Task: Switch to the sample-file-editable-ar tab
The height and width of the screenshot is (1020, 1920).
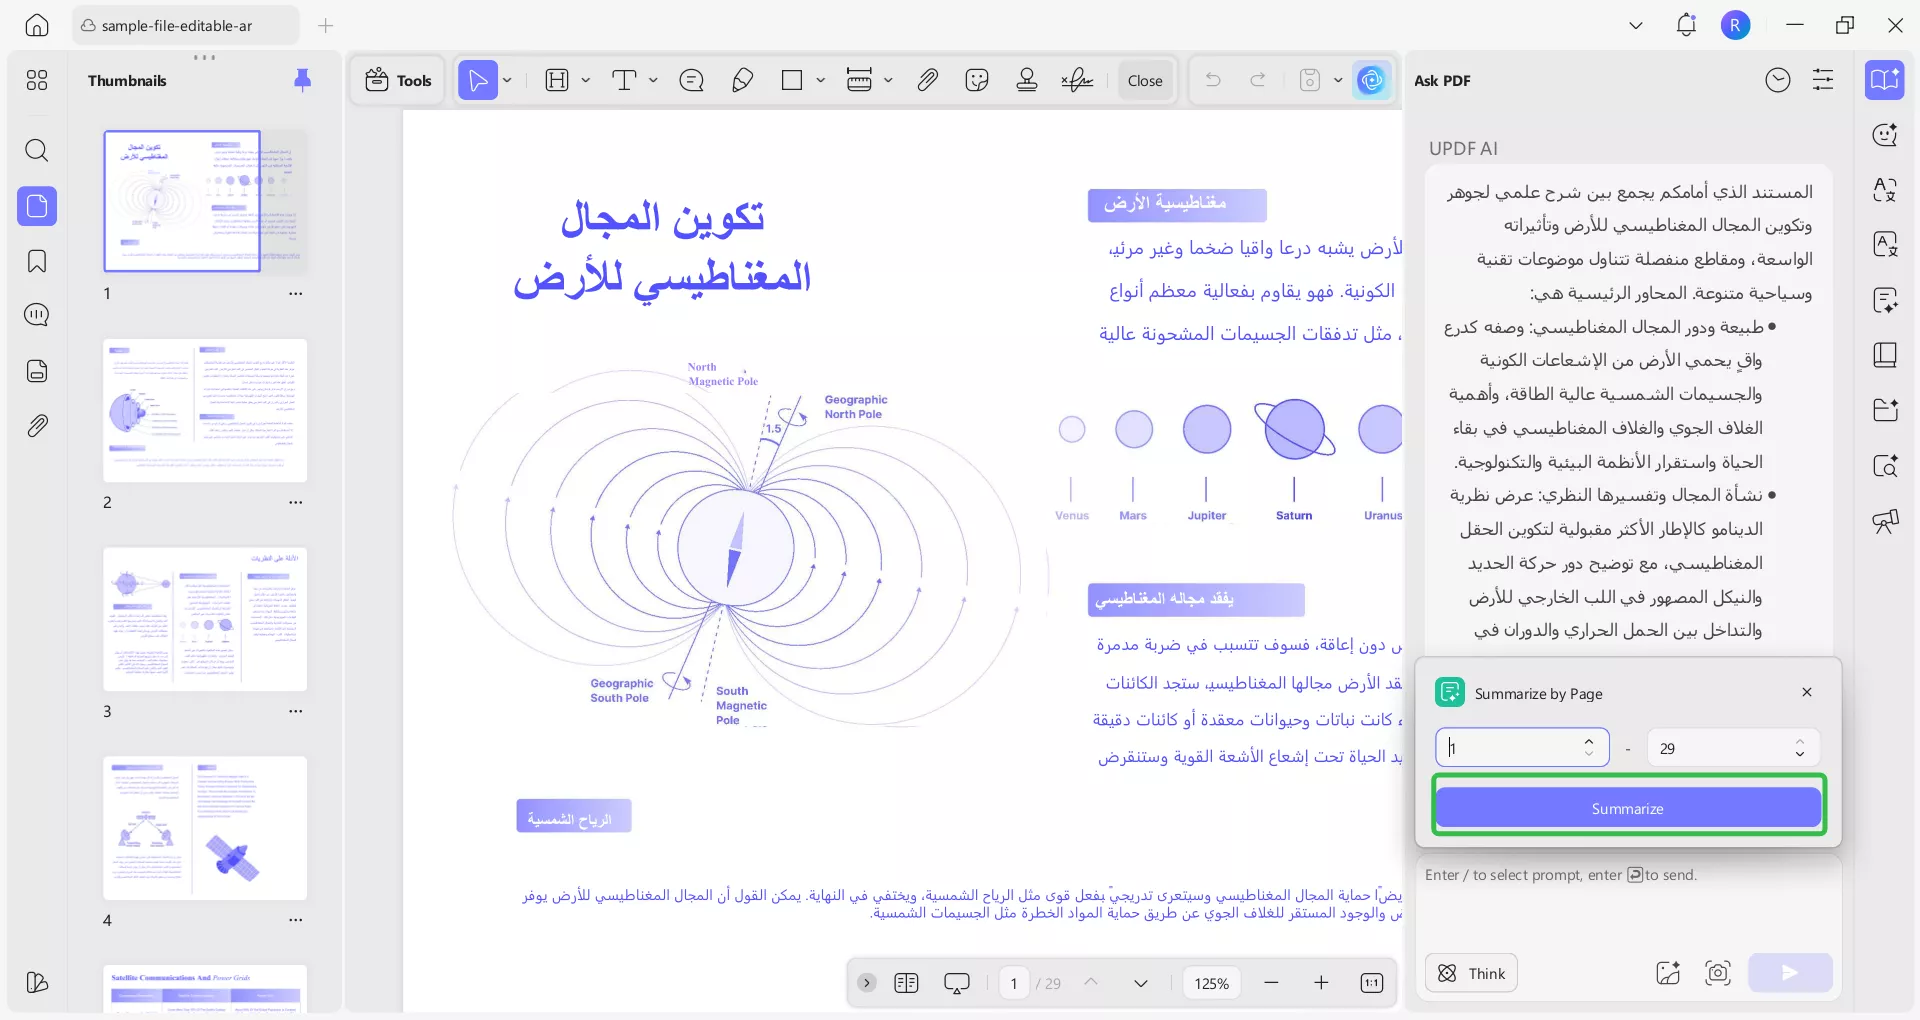Action: tap(186, 26)
